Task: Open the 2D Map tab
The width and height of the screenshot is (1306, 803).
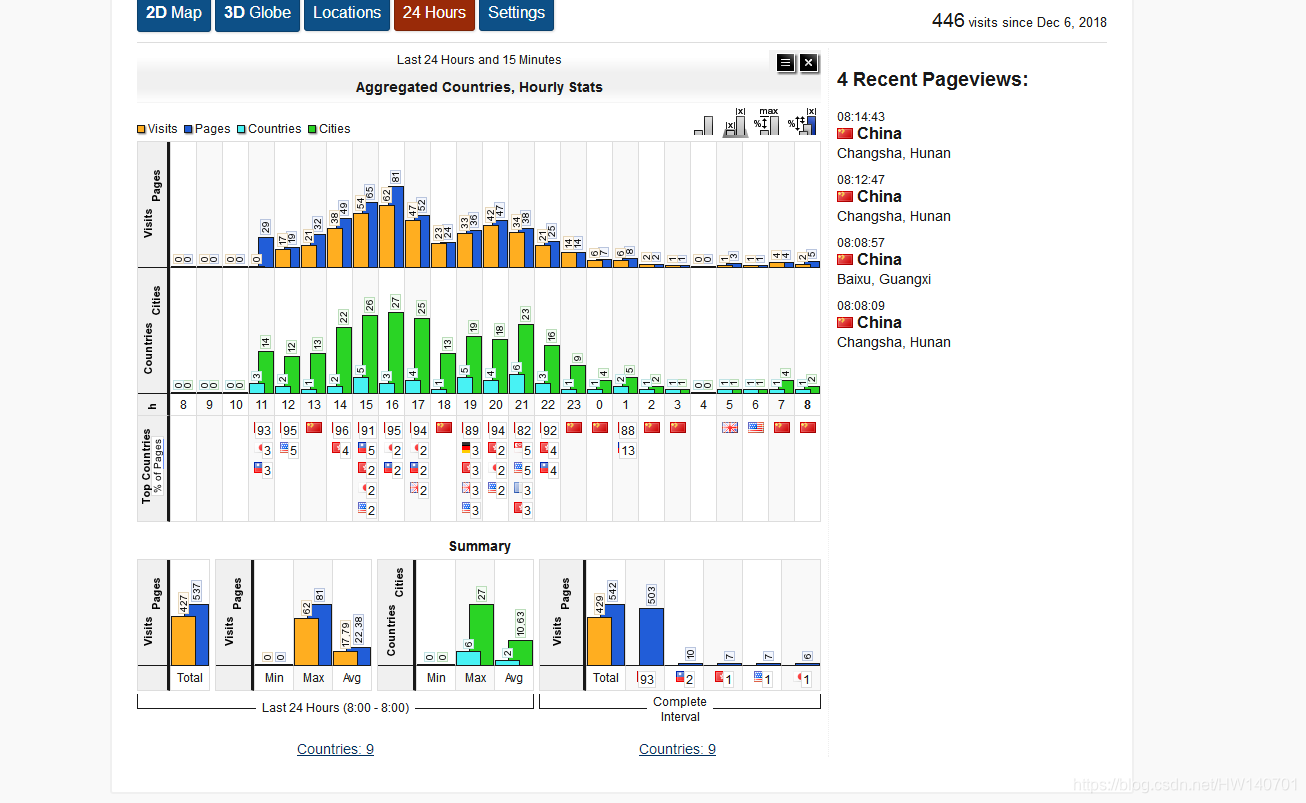Action: (174, 14)
